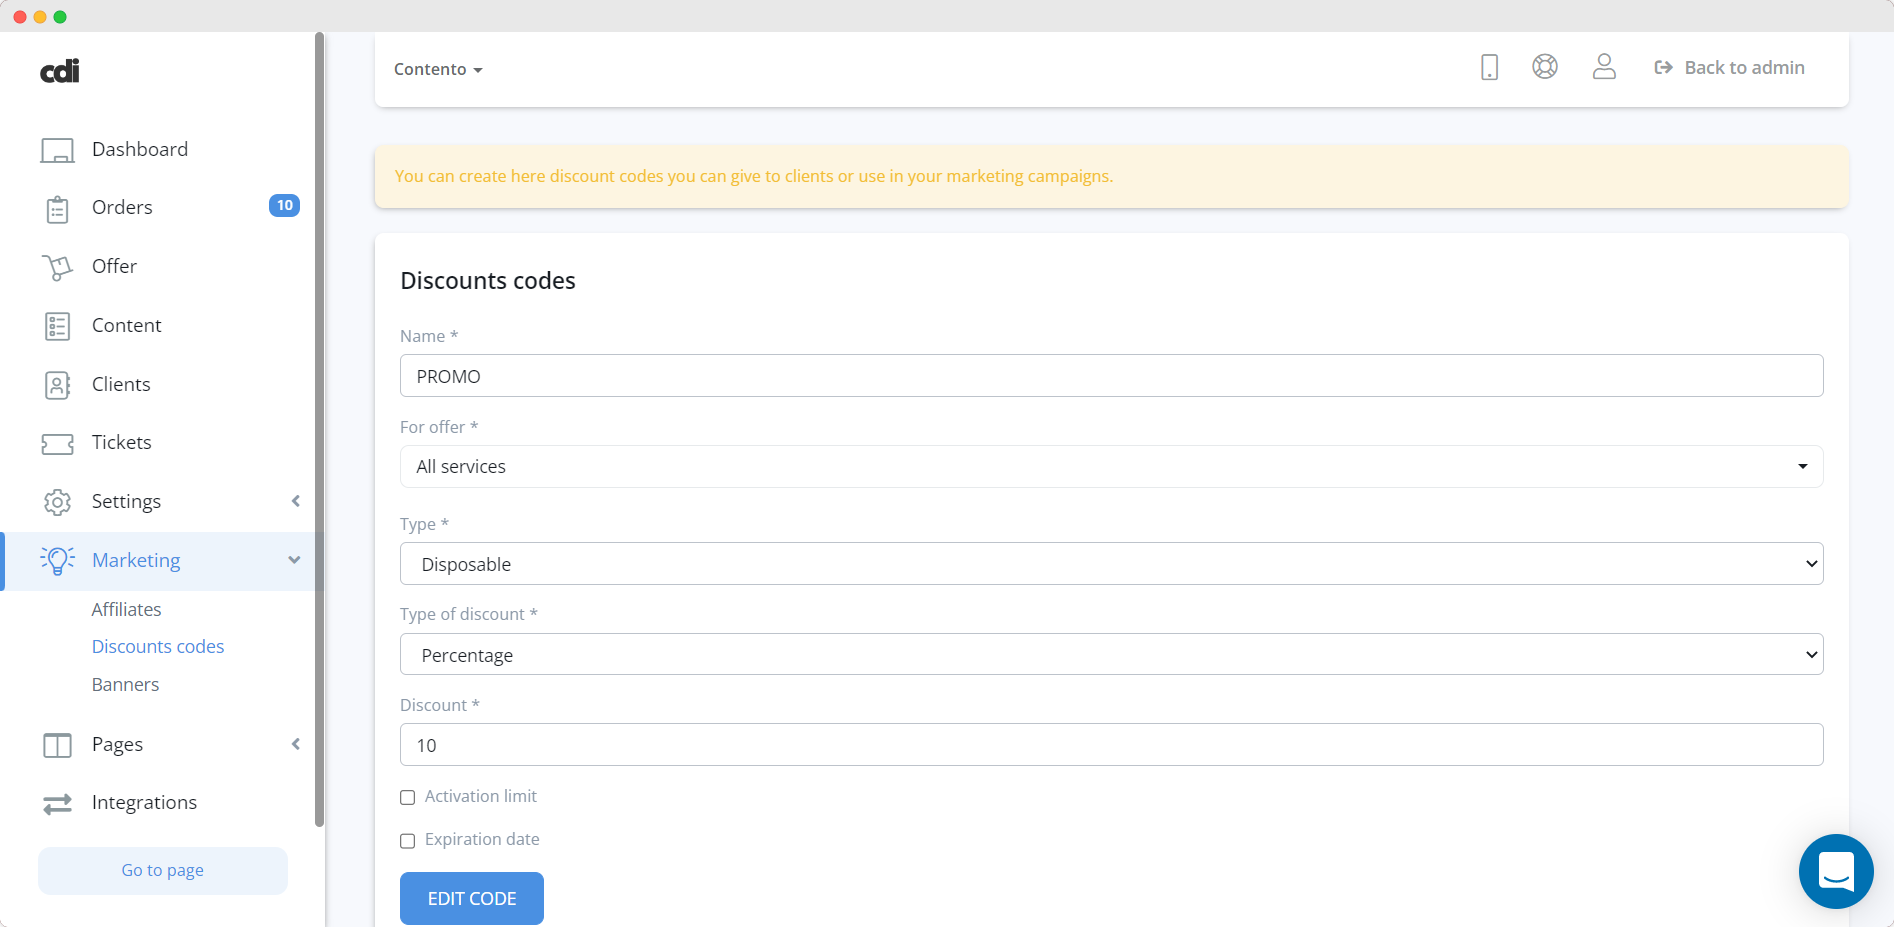
Task: Click the Activation limit label
Action: pos(481,796)
